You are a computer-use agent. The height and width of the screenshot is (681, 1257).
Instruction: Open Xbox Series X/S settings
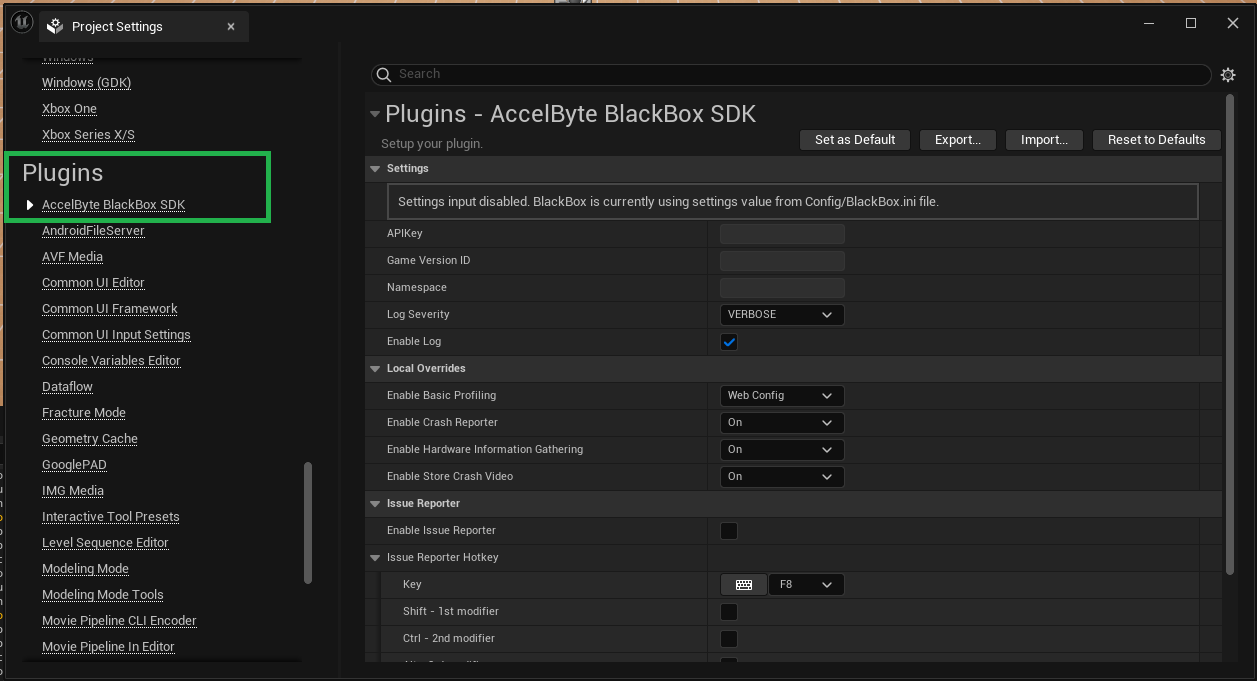[88, 135]
